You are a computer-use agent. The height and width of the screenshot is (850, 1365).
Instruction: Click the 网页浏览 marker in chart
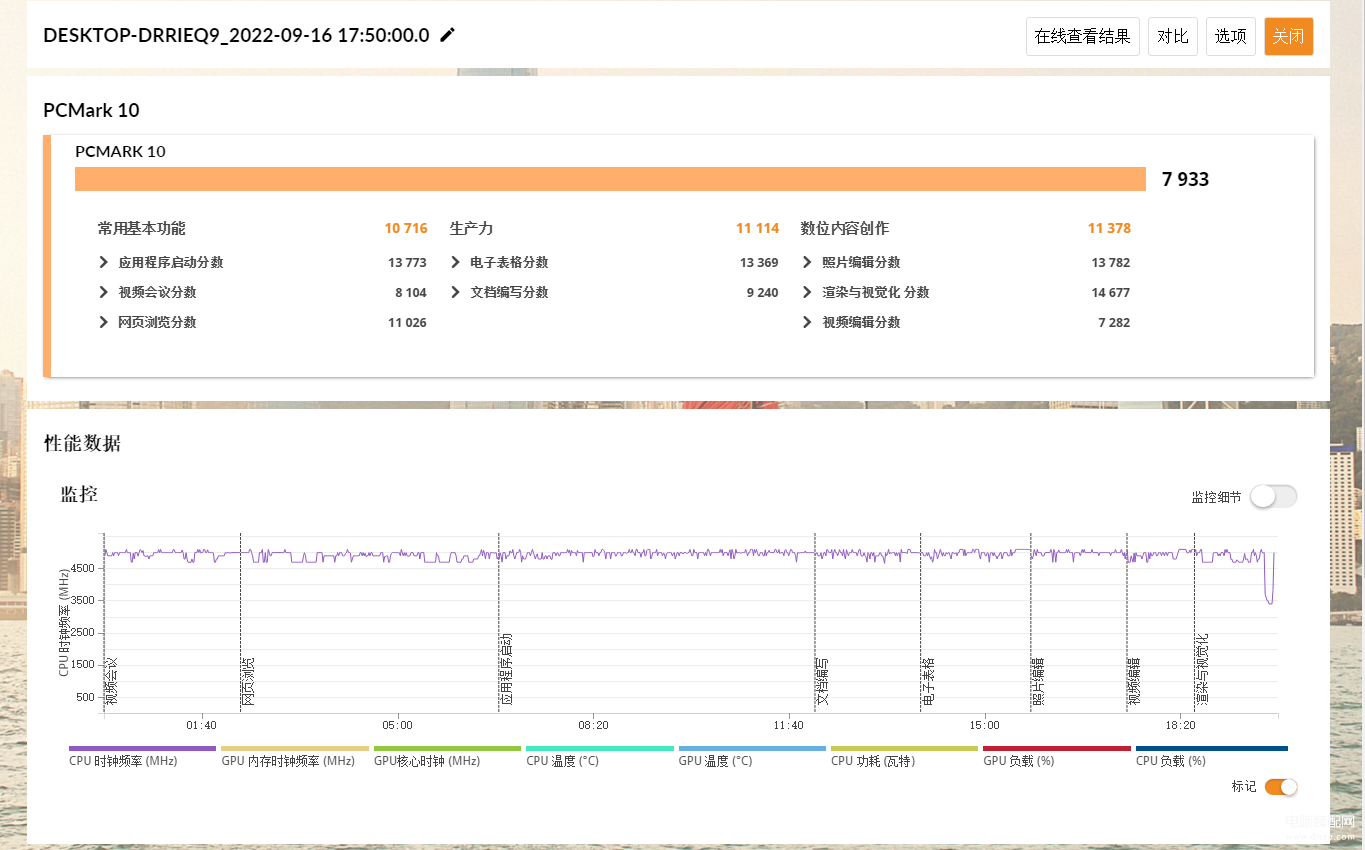coord(249,681)
